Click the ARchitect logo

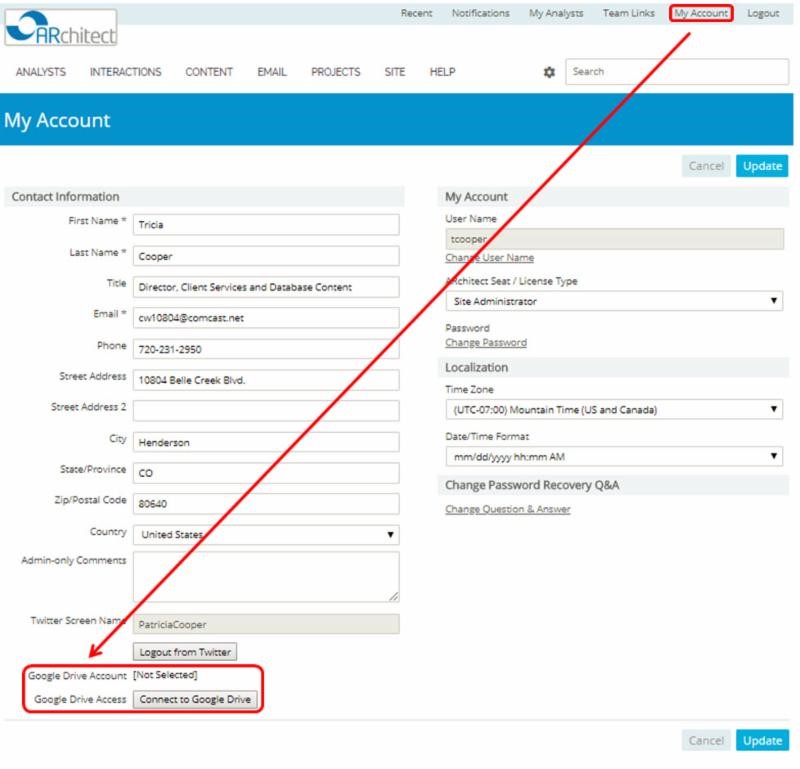61,28
